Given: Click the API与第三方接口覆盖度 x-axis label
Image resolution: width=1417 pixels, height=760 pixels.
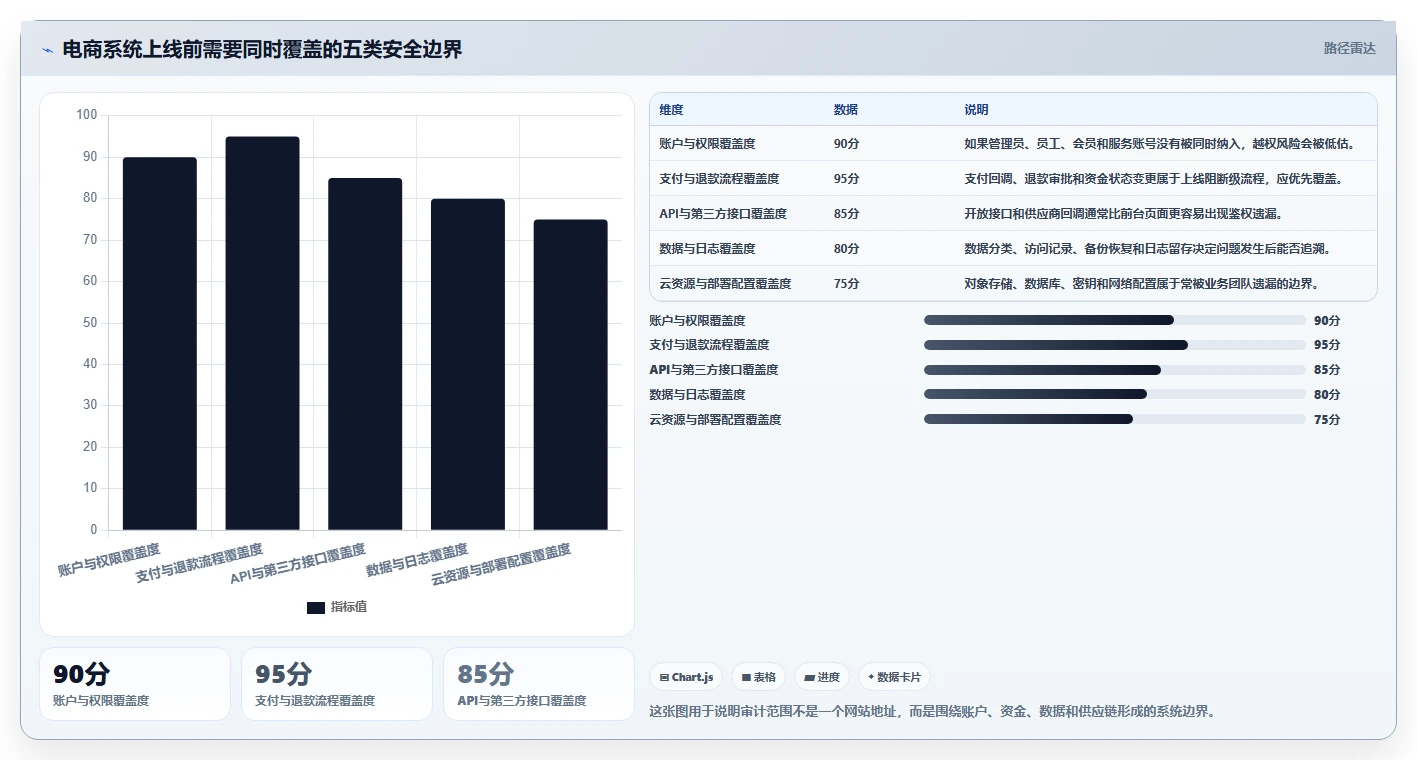Looking at the screenshot, I should pyautogui.click(x=298, y=565).
